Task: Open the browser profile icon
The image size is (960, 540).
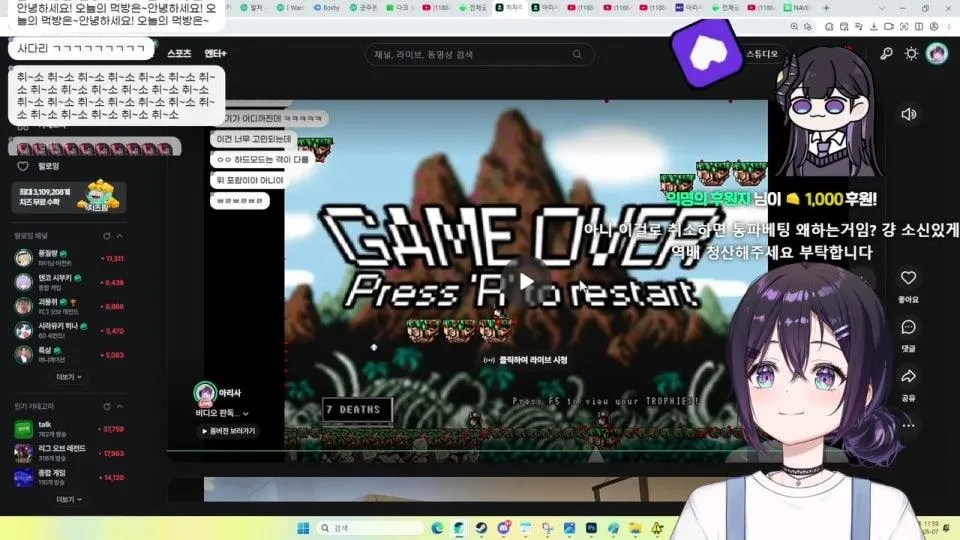Action: click(934, 26)
